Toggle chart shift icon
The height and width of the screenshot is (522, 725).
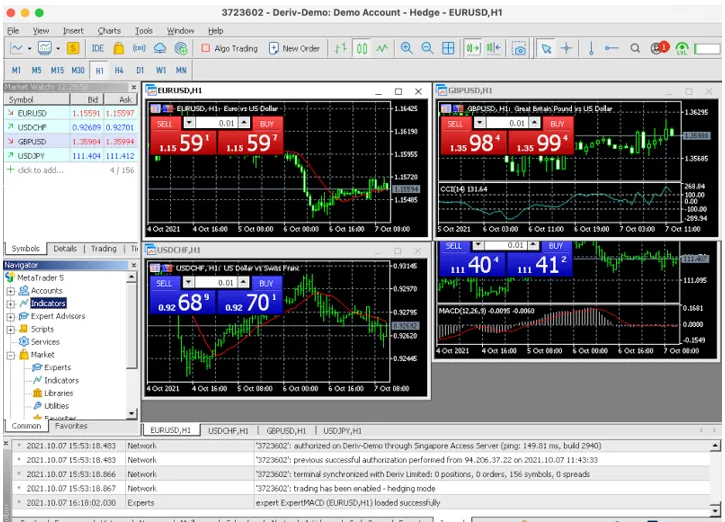click(493, 48)
